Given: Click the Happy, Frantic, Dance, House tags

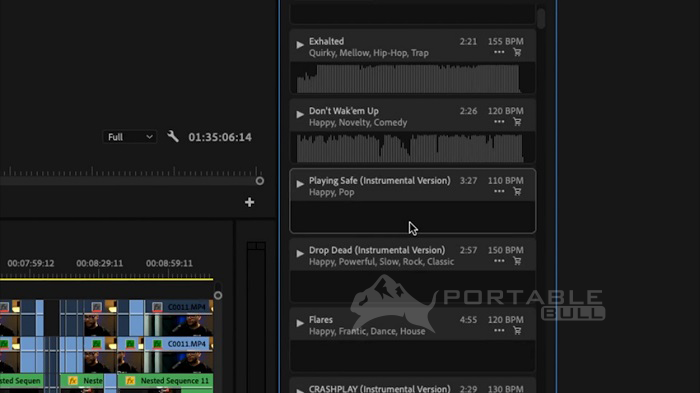Looking at the screenshot, I should (367, 331).
